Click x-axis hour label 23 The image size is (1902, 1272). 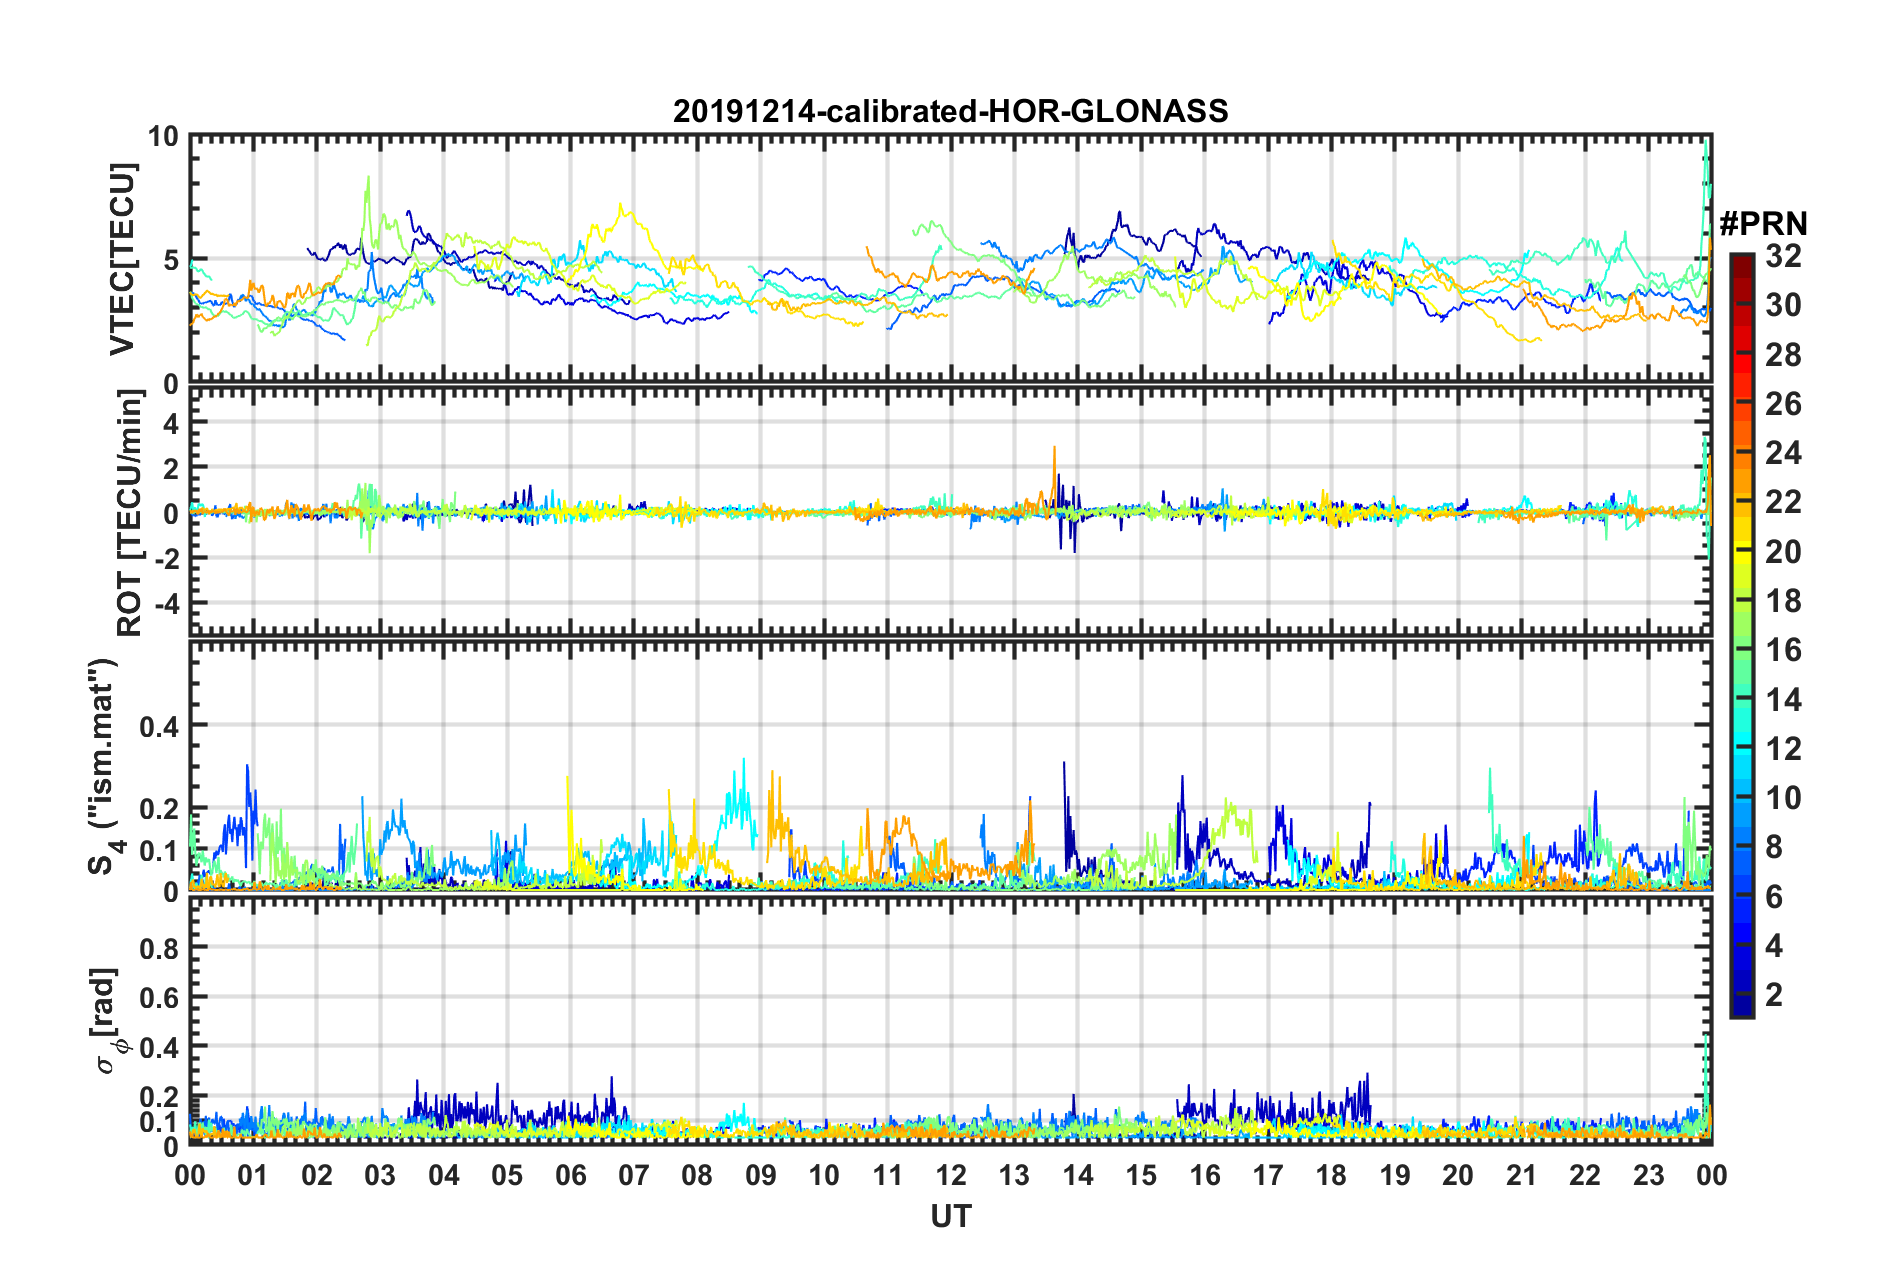pyautogui.click(x=1648, y=1175)
